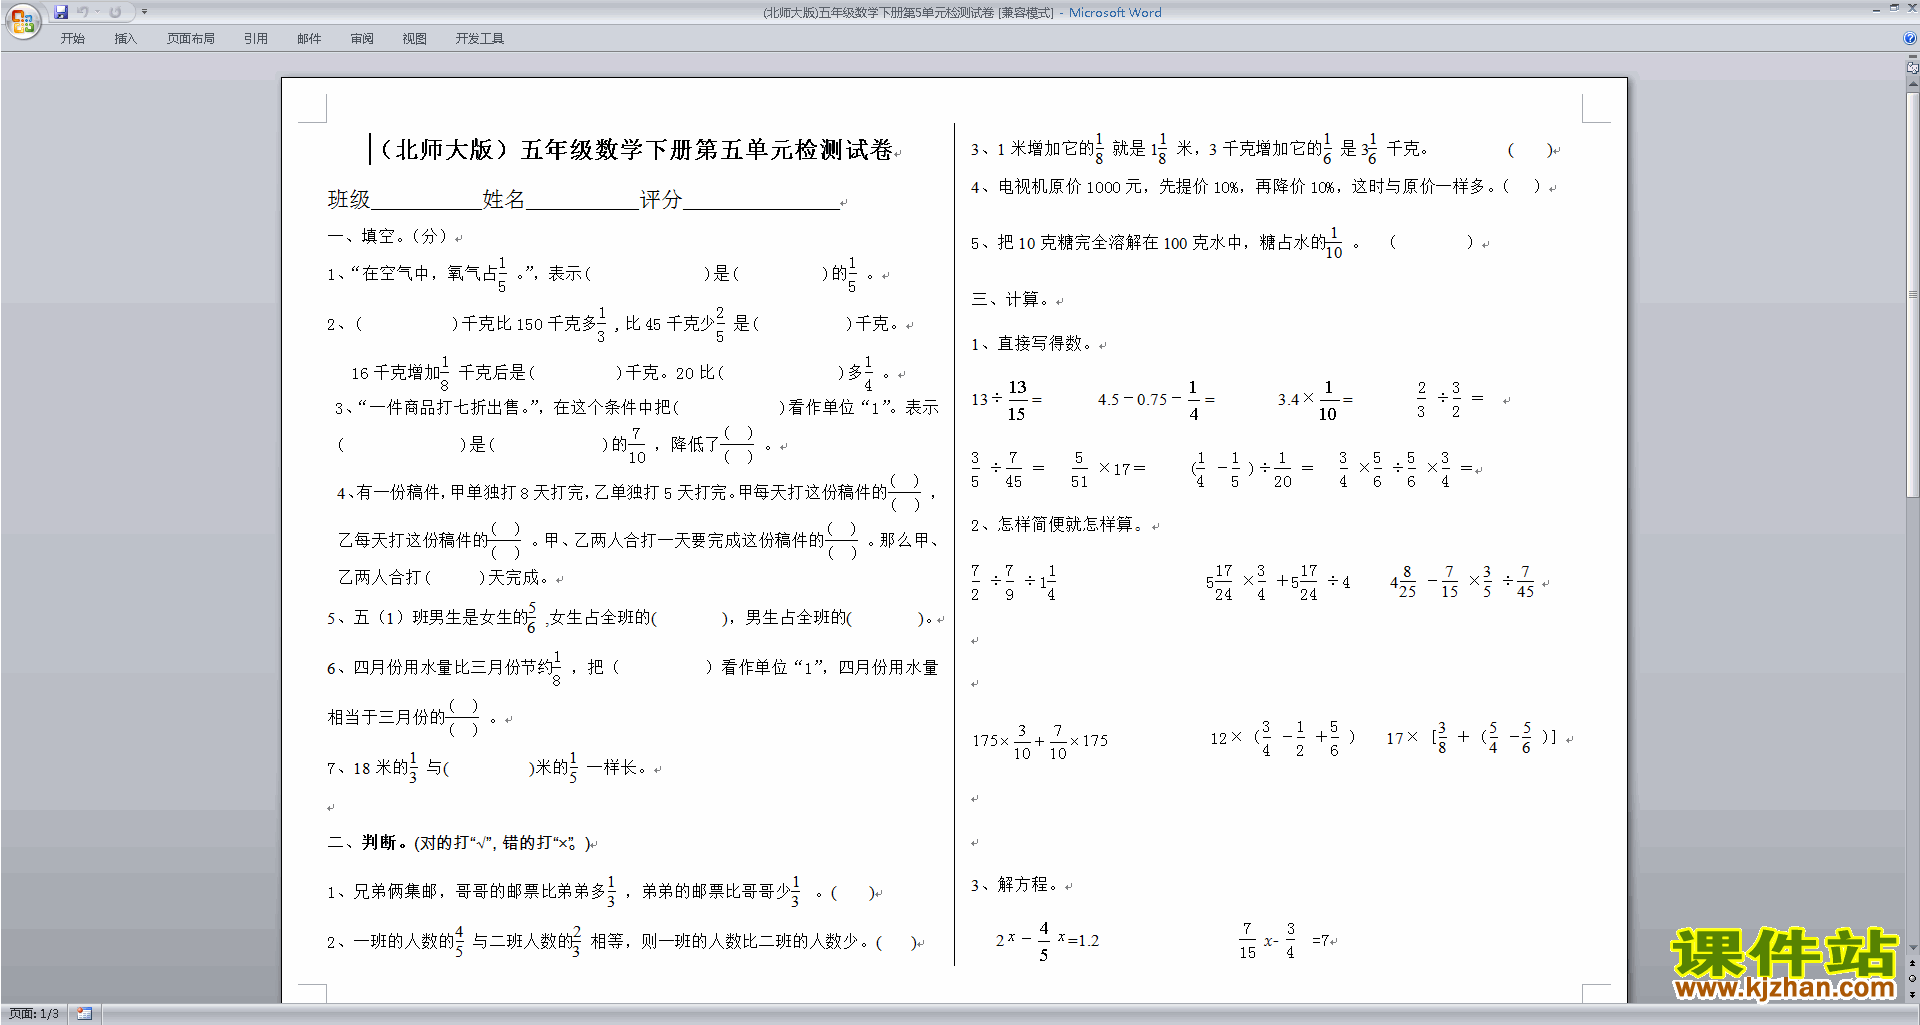Click the subheading 3、解方程。
Screen dimensions: 1920x1025
[x=1015, y=885]
